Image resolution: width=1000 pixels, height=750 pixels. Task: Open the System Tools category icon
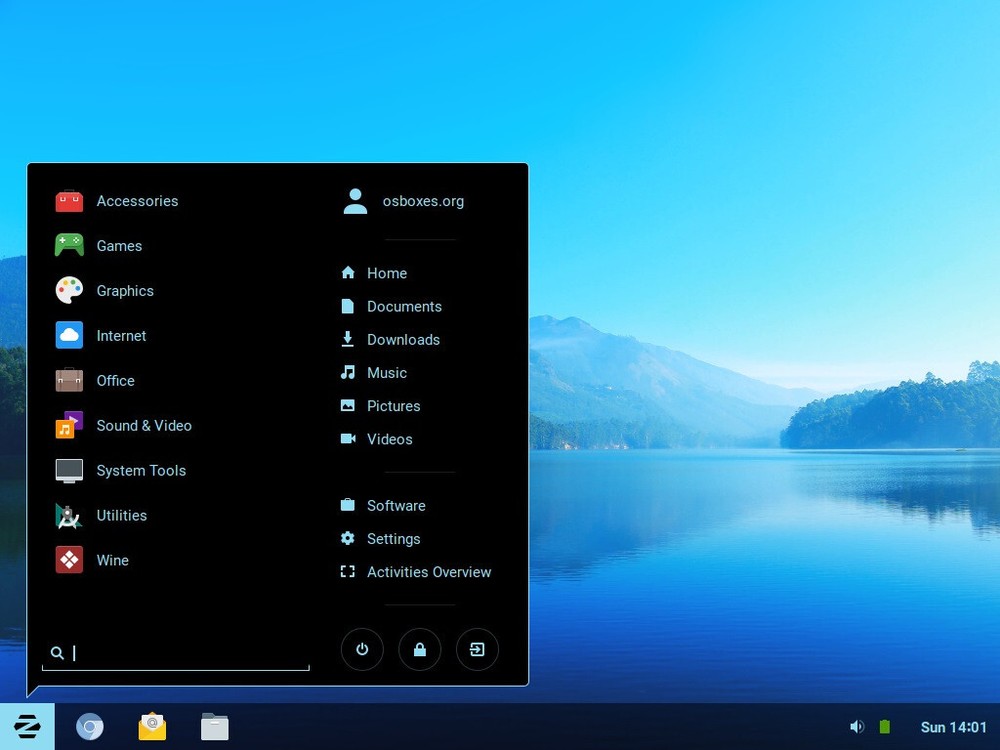pos(68,470)
